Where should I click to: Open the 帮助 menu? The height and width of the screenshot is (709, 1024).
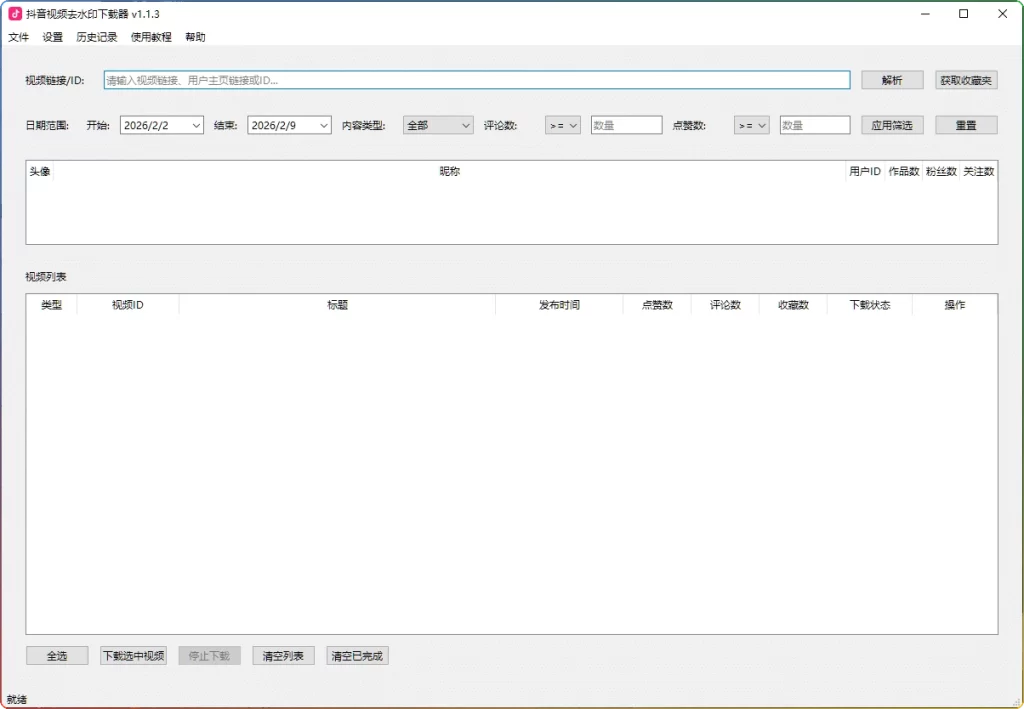(194, 37)
